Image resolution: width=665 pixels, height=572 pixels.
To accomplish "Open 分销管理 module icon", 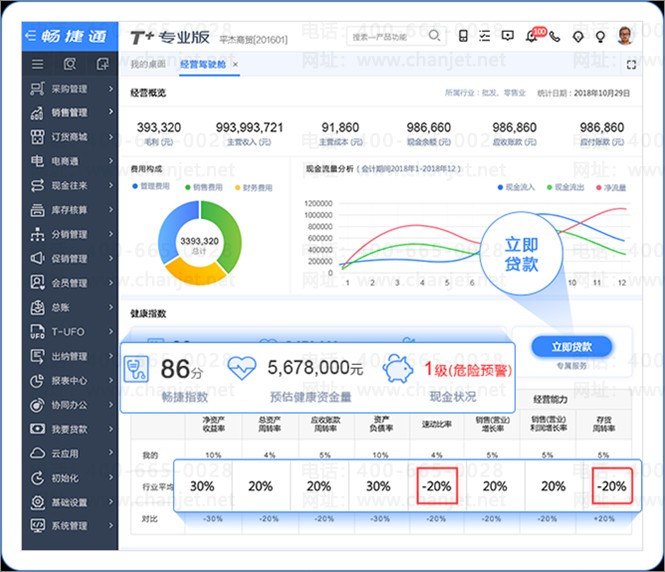I will tap(37, 234).
